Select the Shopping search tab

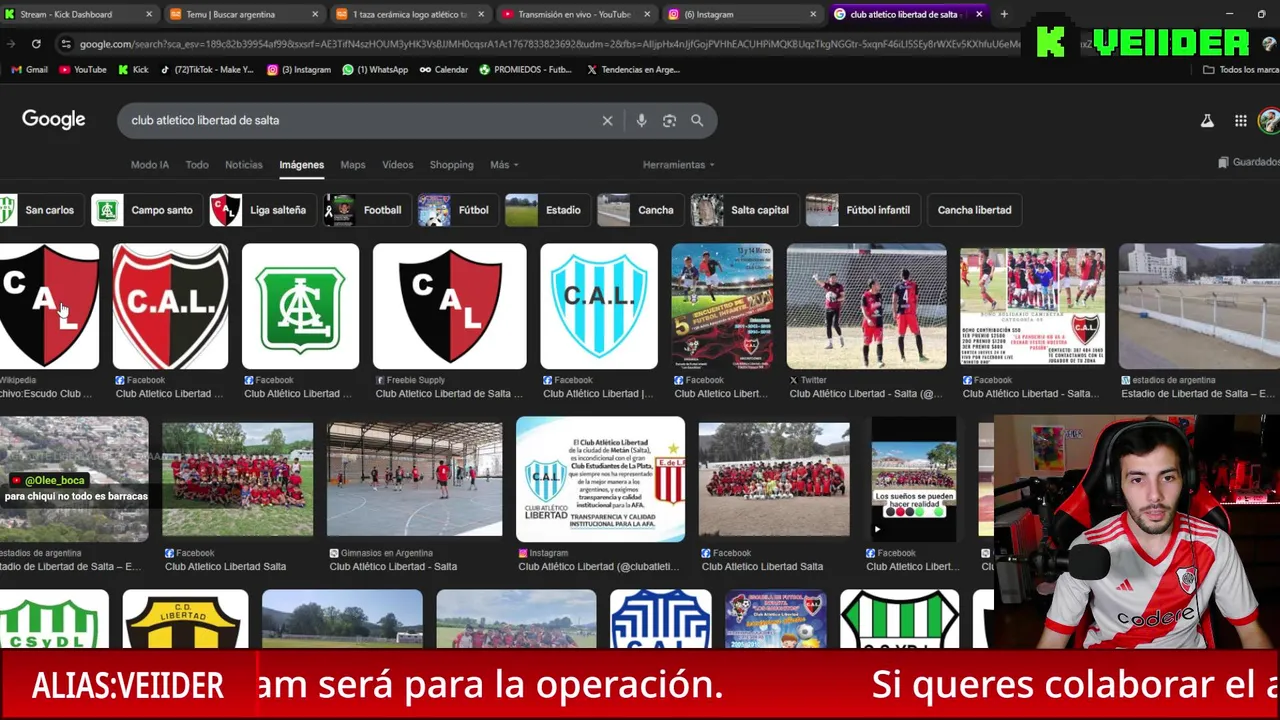452,165
